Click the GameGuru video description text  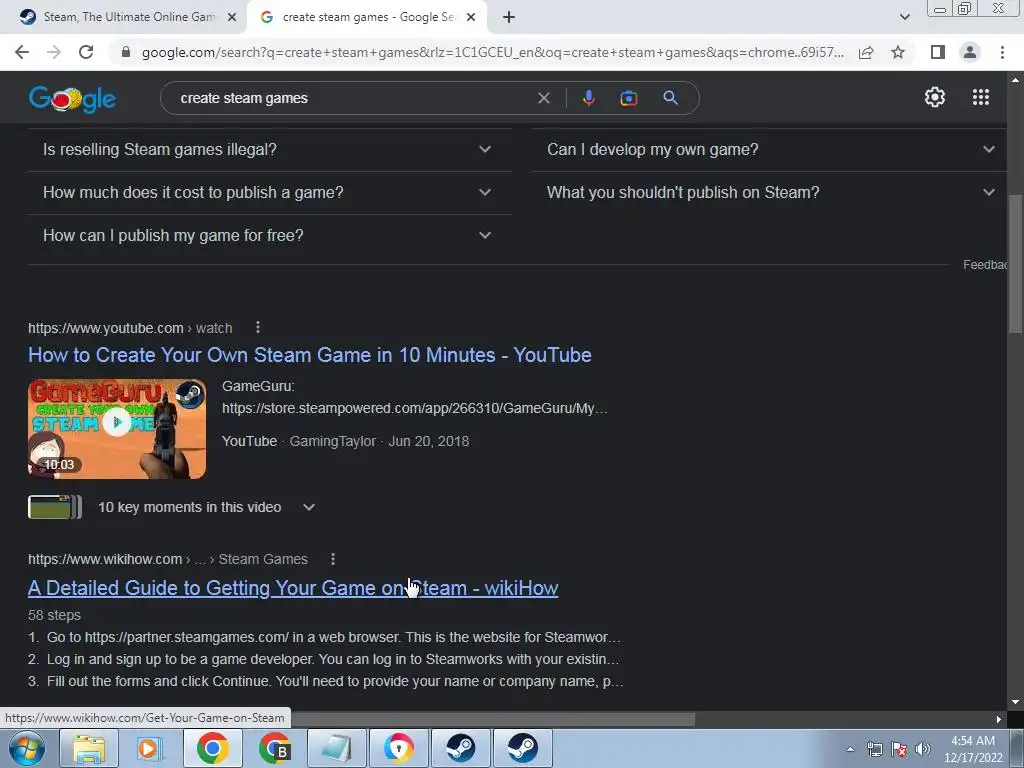(415, 397)
